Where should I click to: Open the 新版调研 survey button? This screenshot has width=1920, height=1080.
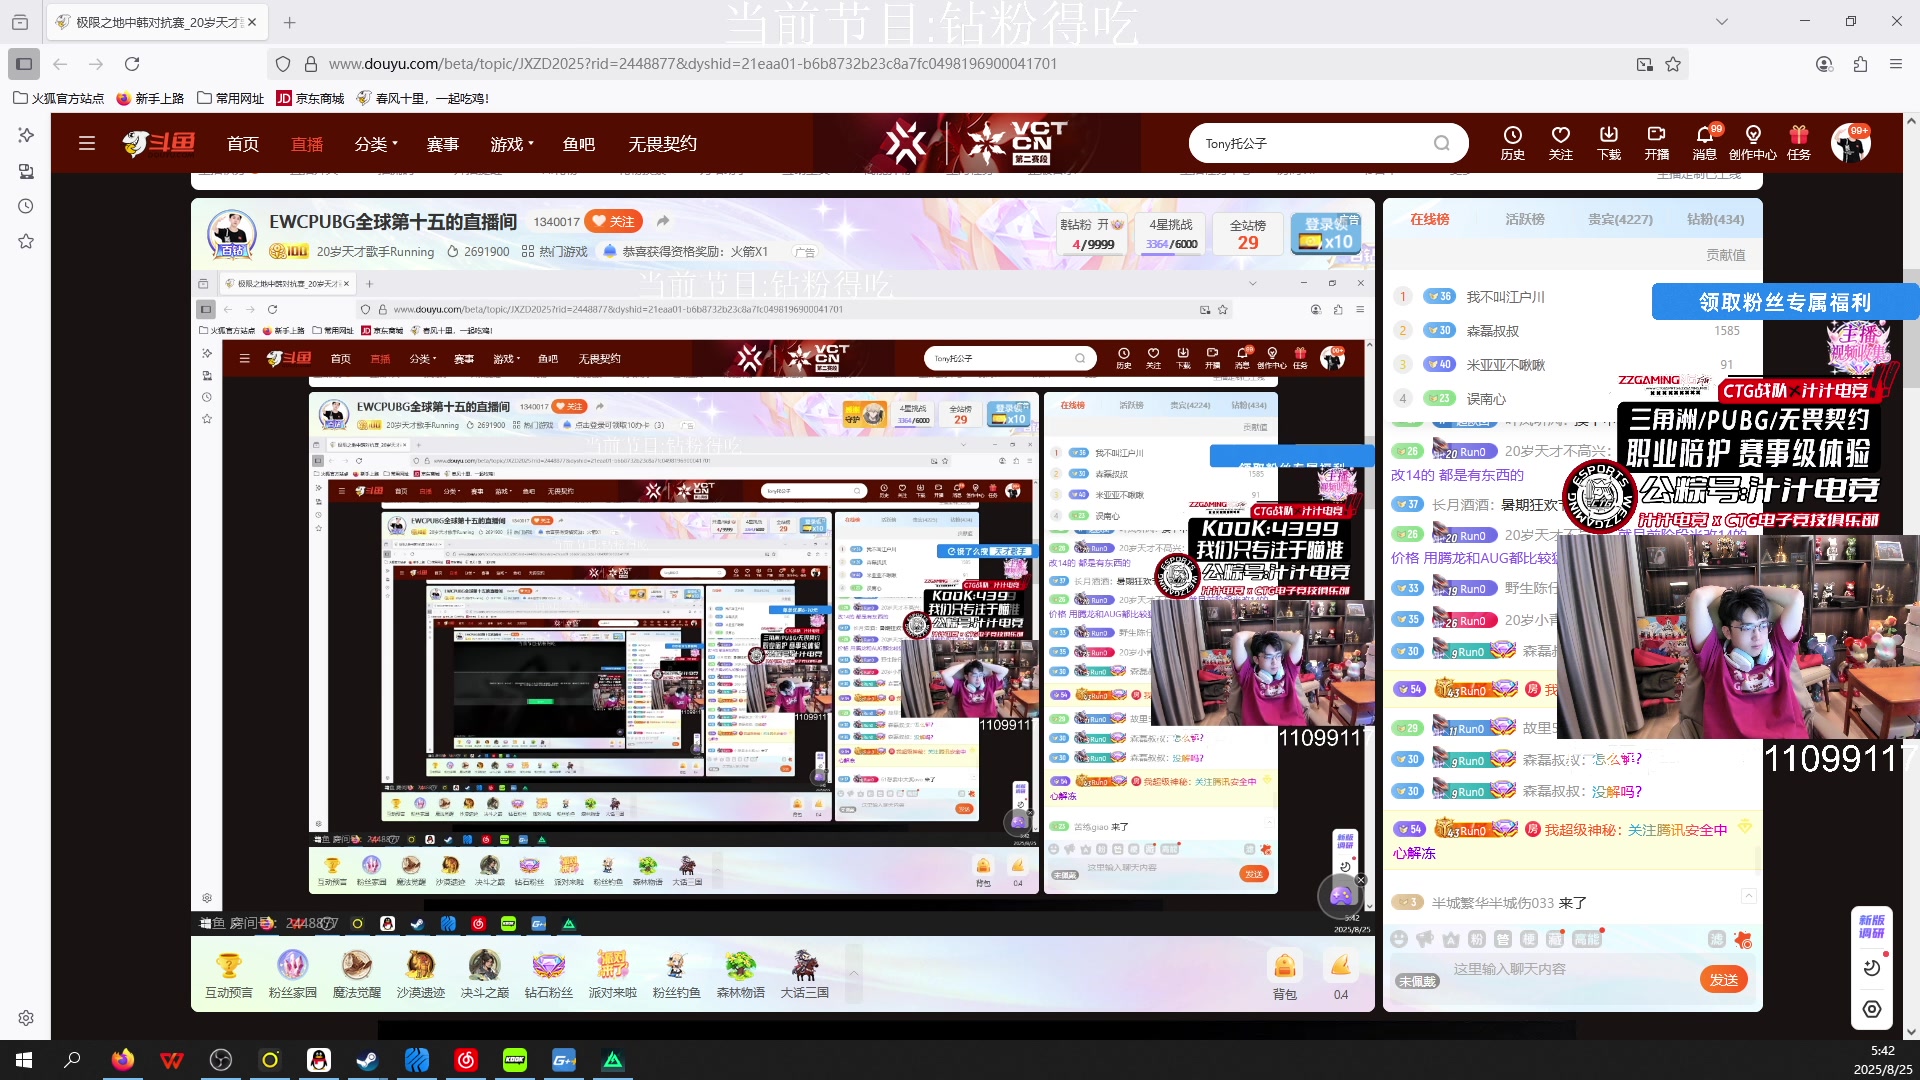coord(1872,926)
